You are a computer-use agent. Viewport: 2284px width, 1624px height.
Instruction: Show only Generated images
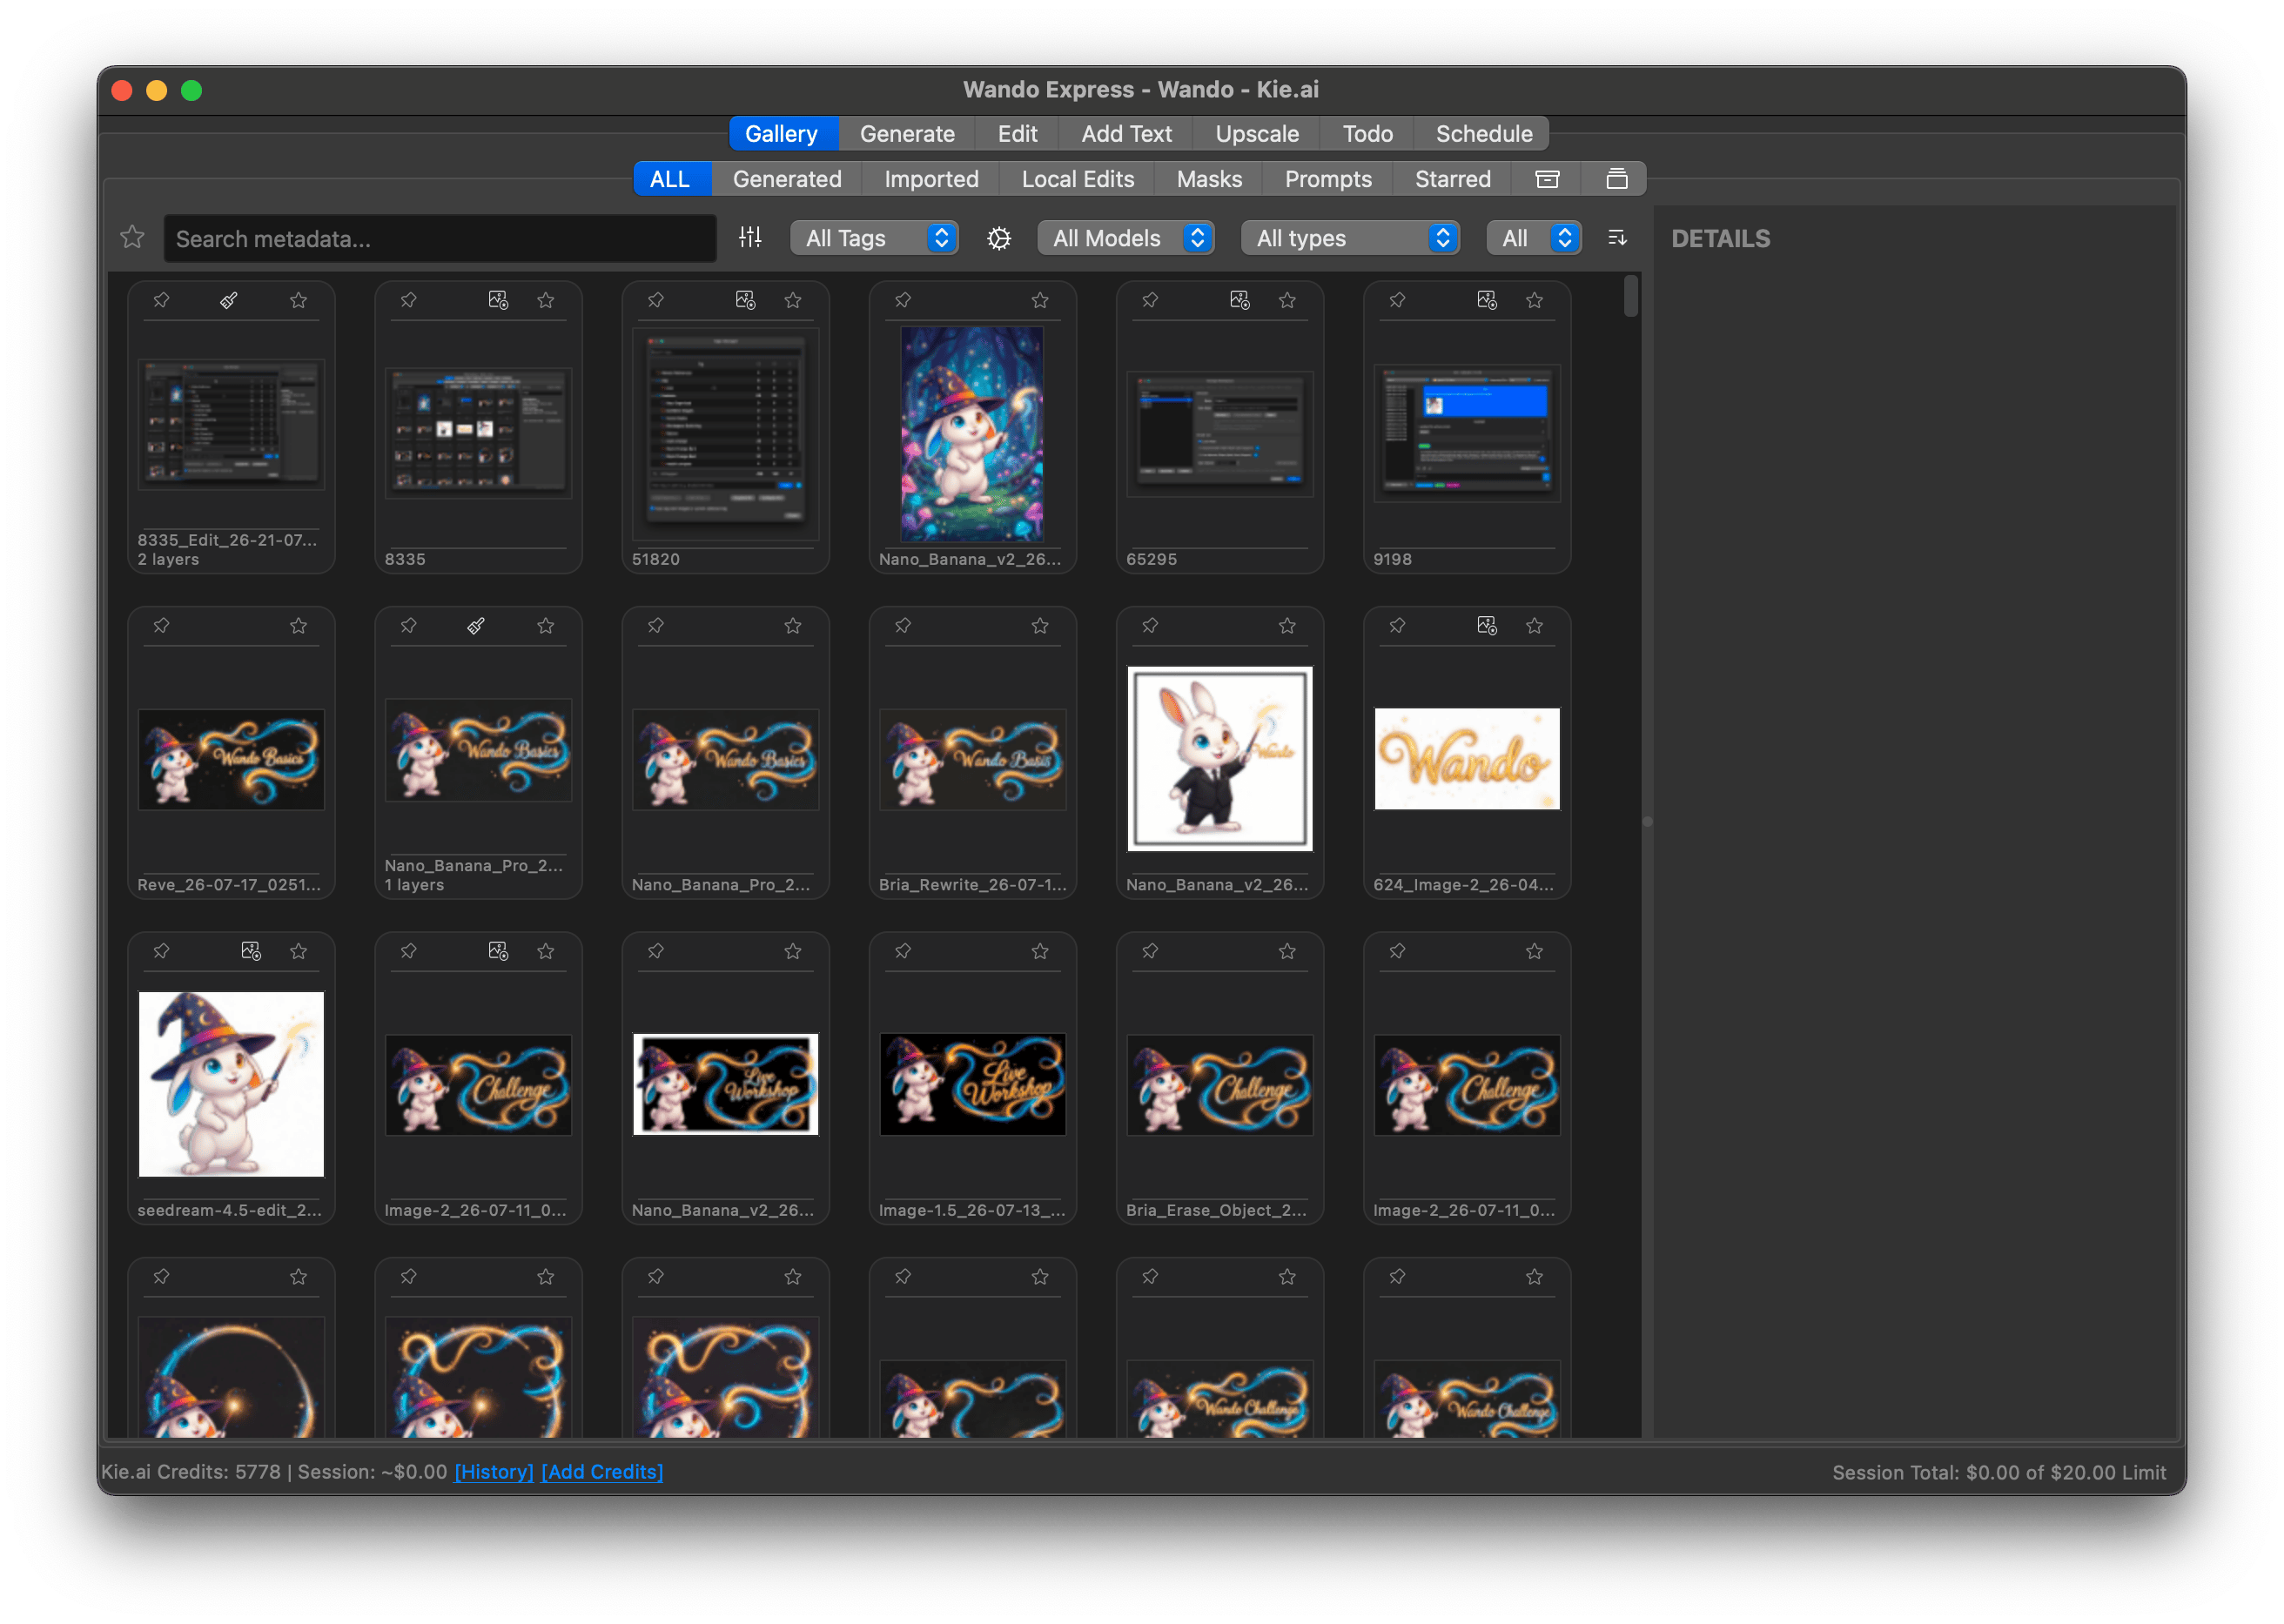click(787, 179)
